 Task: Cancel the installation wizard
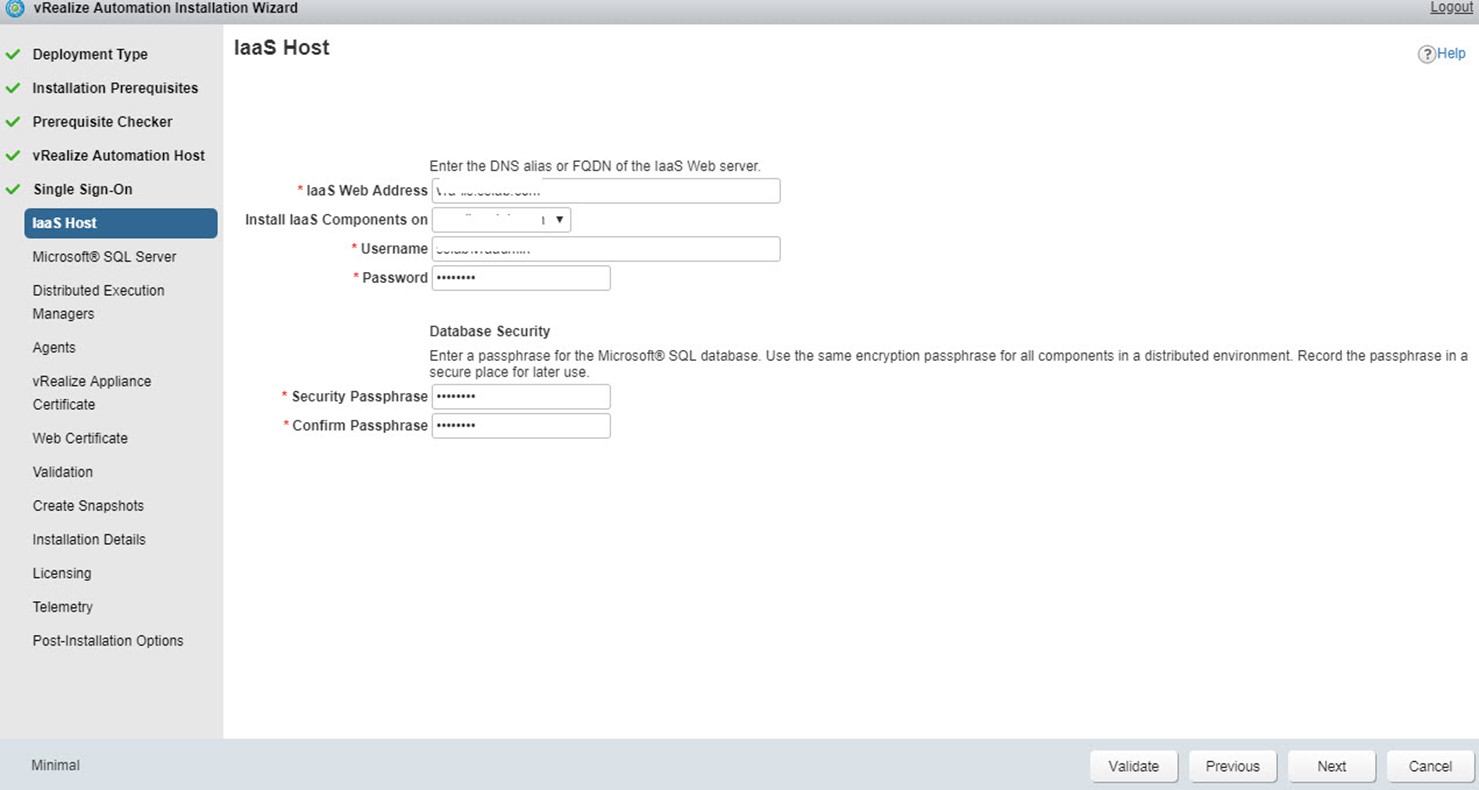click(x=1430, y=767)
